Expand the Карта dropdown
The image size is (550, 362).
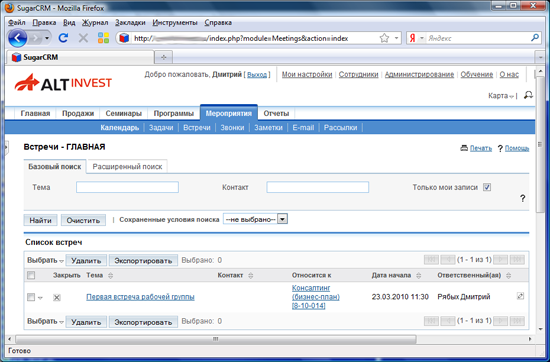tap(501, 96)
